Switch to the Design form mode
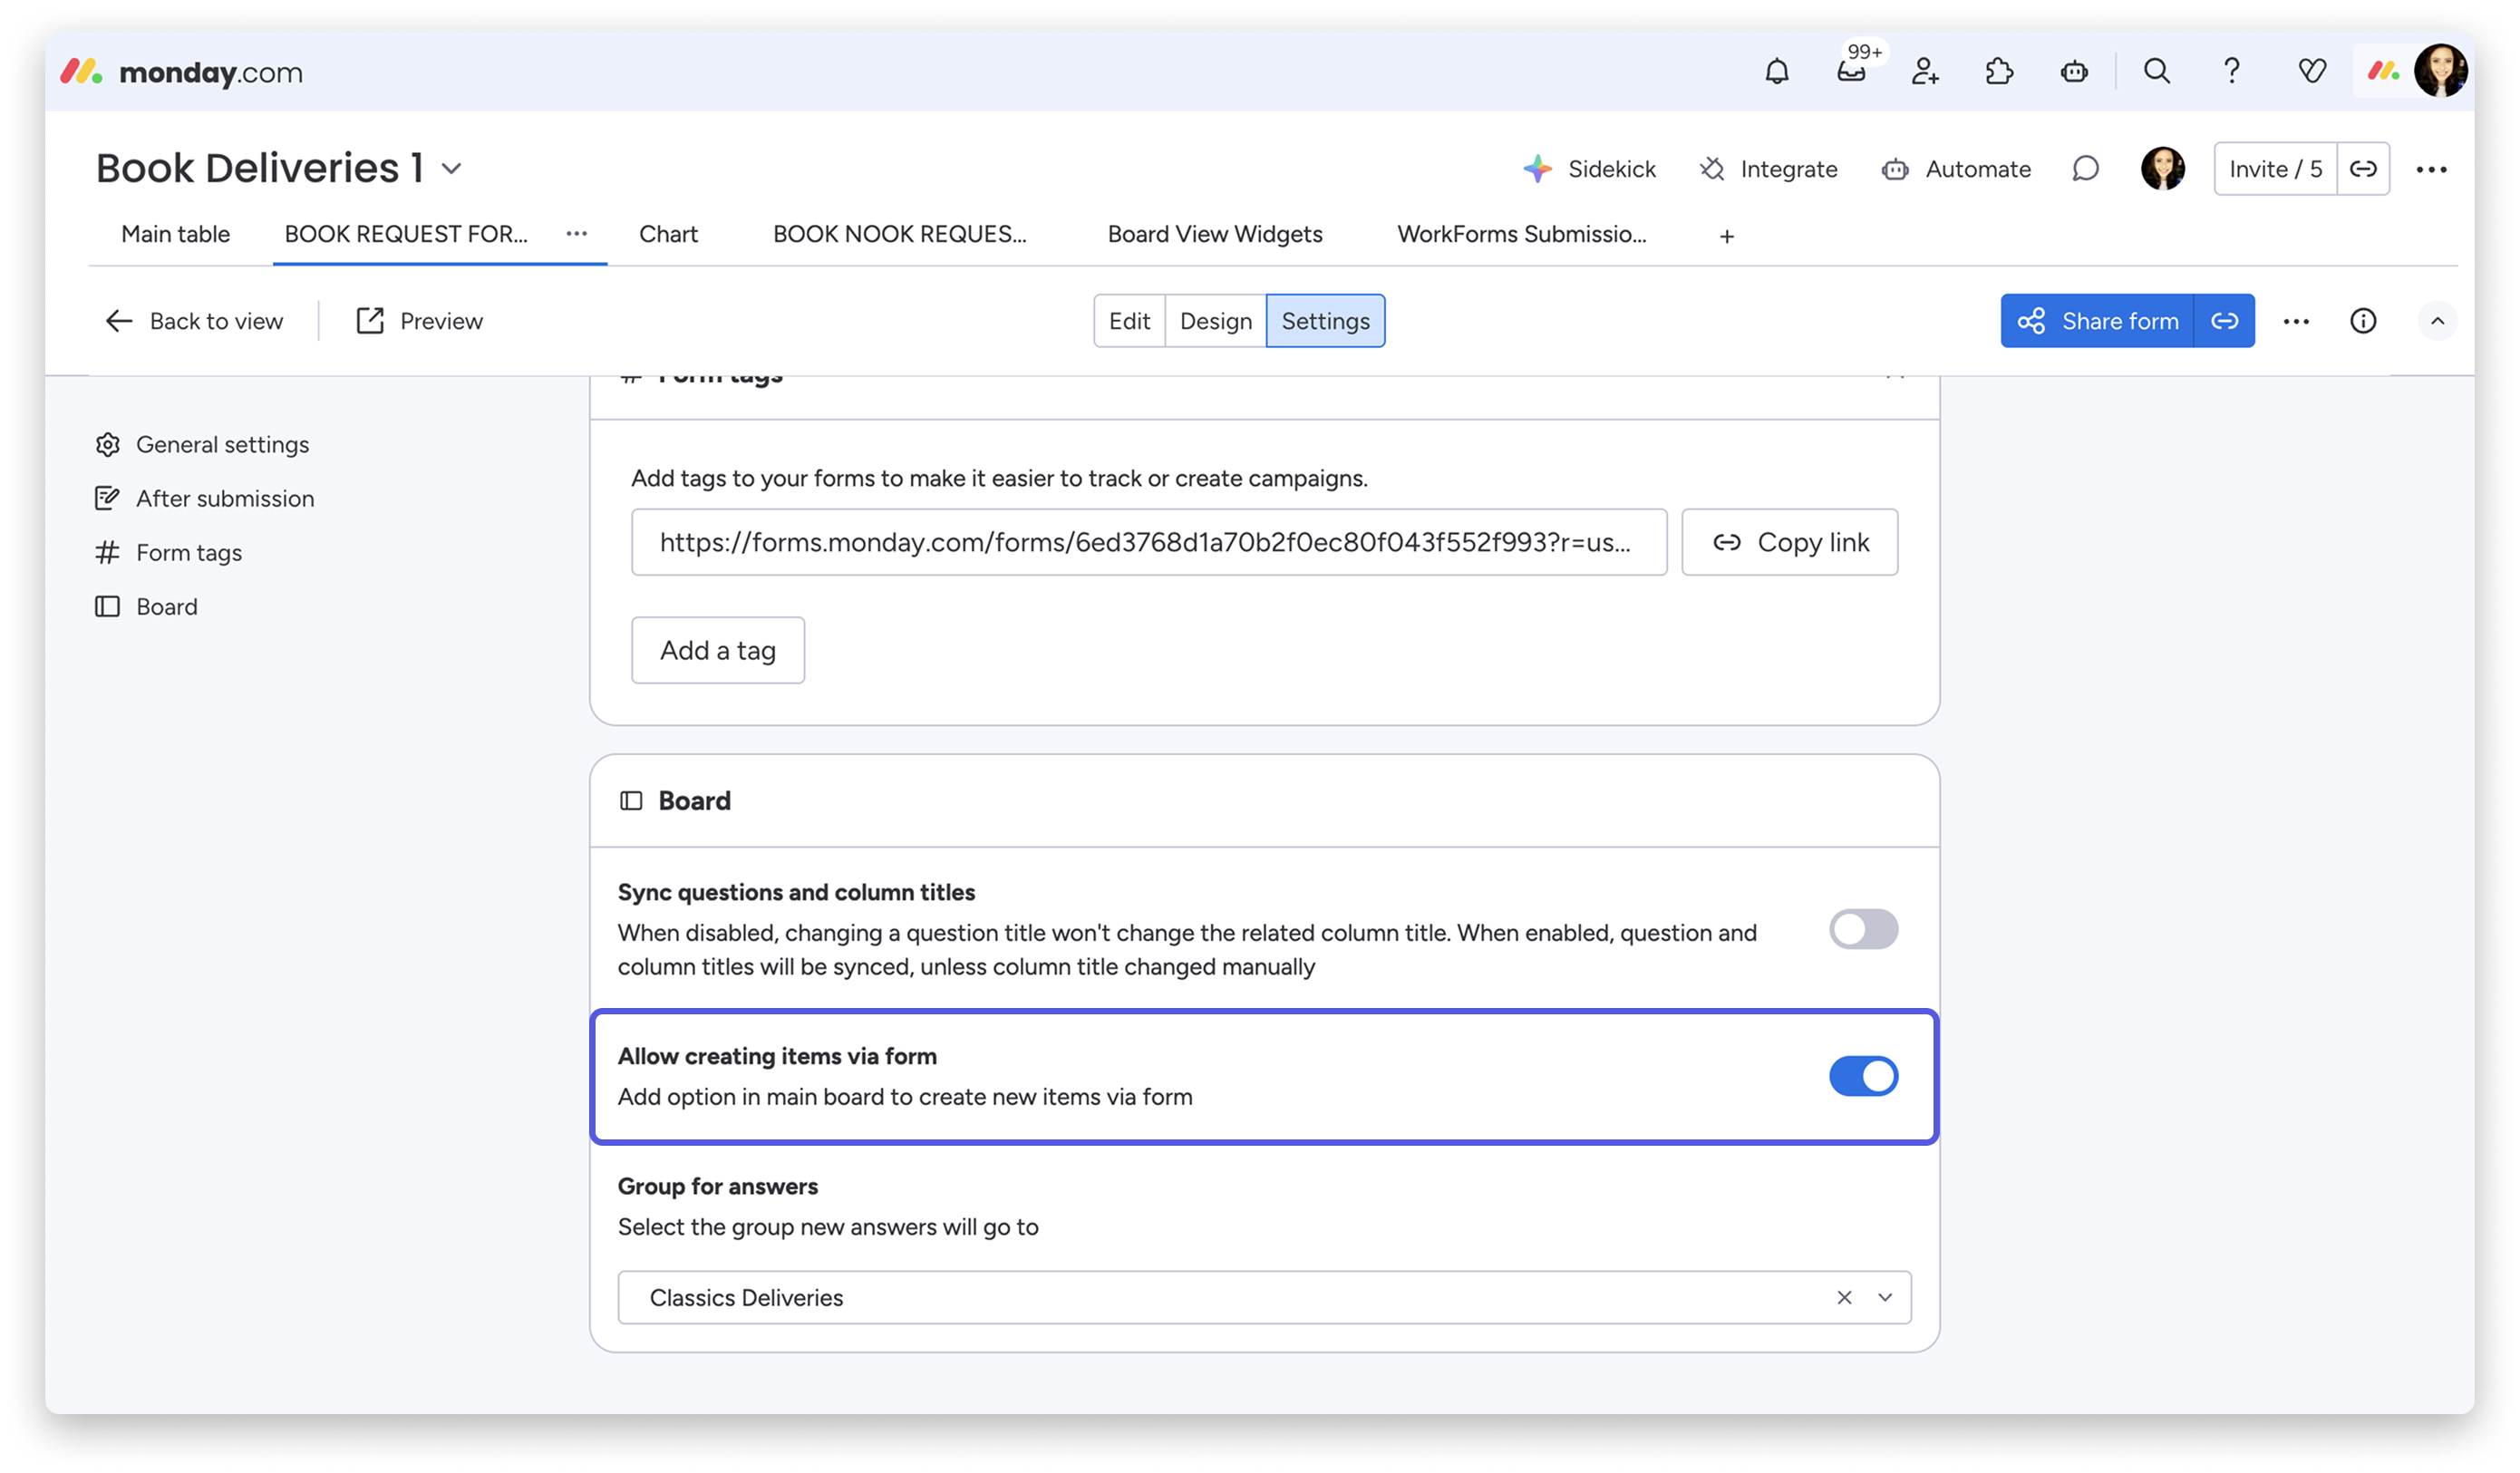Screen dimensions: 2520x1473 tap(1216, 321)
